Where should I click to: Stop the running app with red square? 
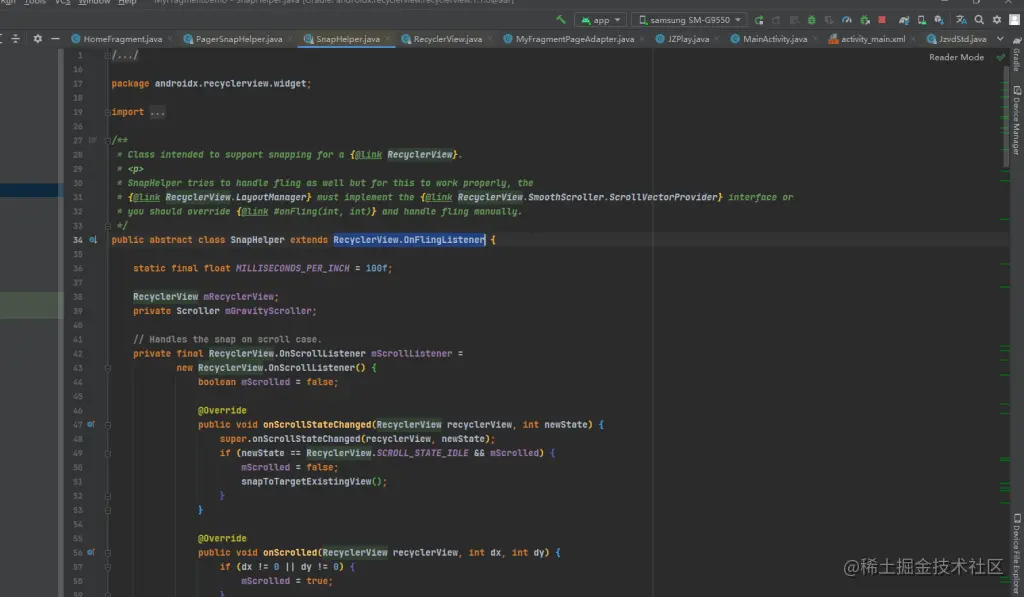click(x=882, y=20)
